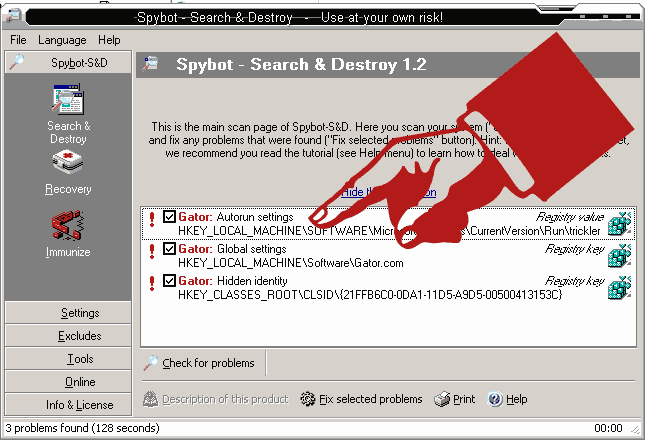The image size is (645, 440).
Task: Click the HKEY_CLASSES_ROOT\CLSID registry path
Action: point(370,294)
